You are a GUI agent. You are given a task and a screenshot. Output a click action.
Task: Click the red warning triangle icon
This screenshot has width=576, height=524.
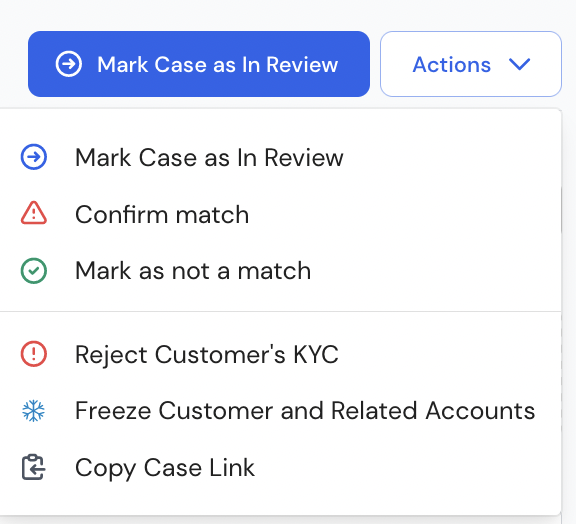tap(33, 213)
